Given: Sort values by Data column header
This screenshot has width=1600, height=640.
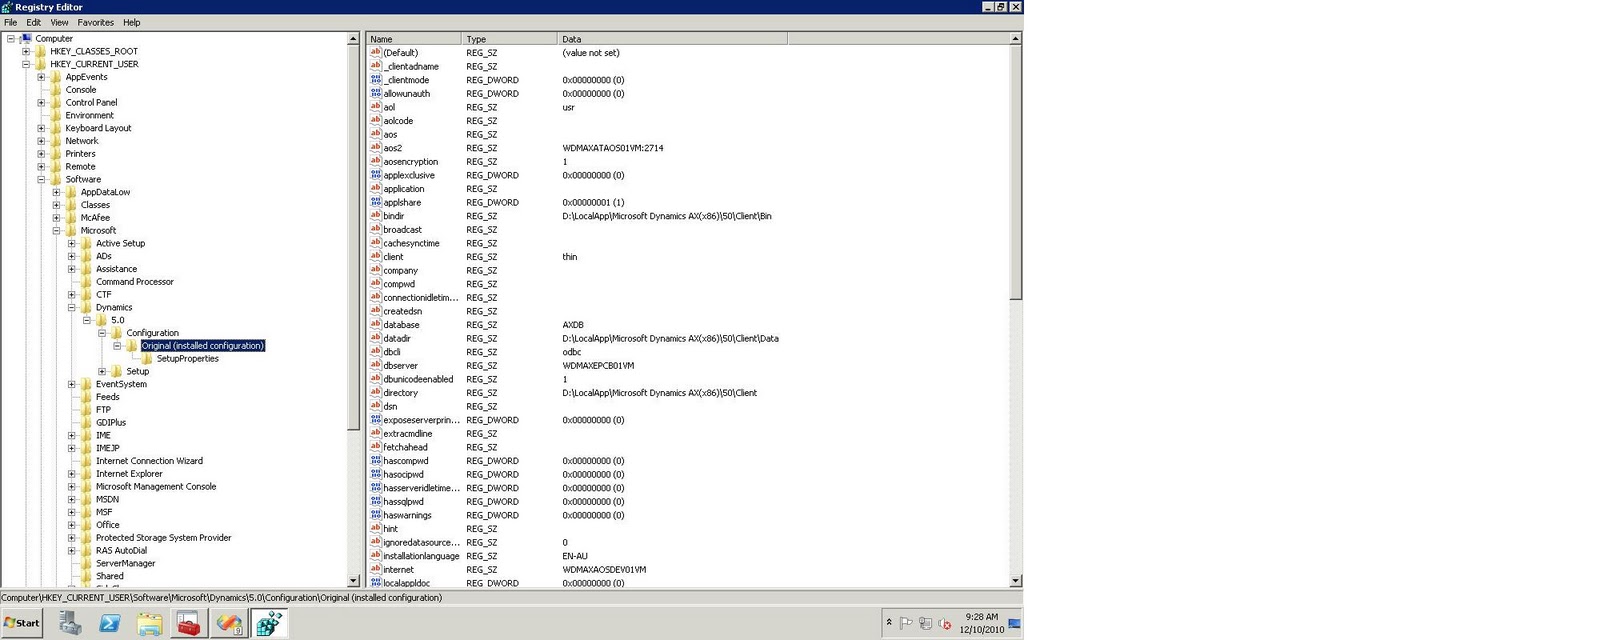Looking at the screenshot, I should point(672,39).
